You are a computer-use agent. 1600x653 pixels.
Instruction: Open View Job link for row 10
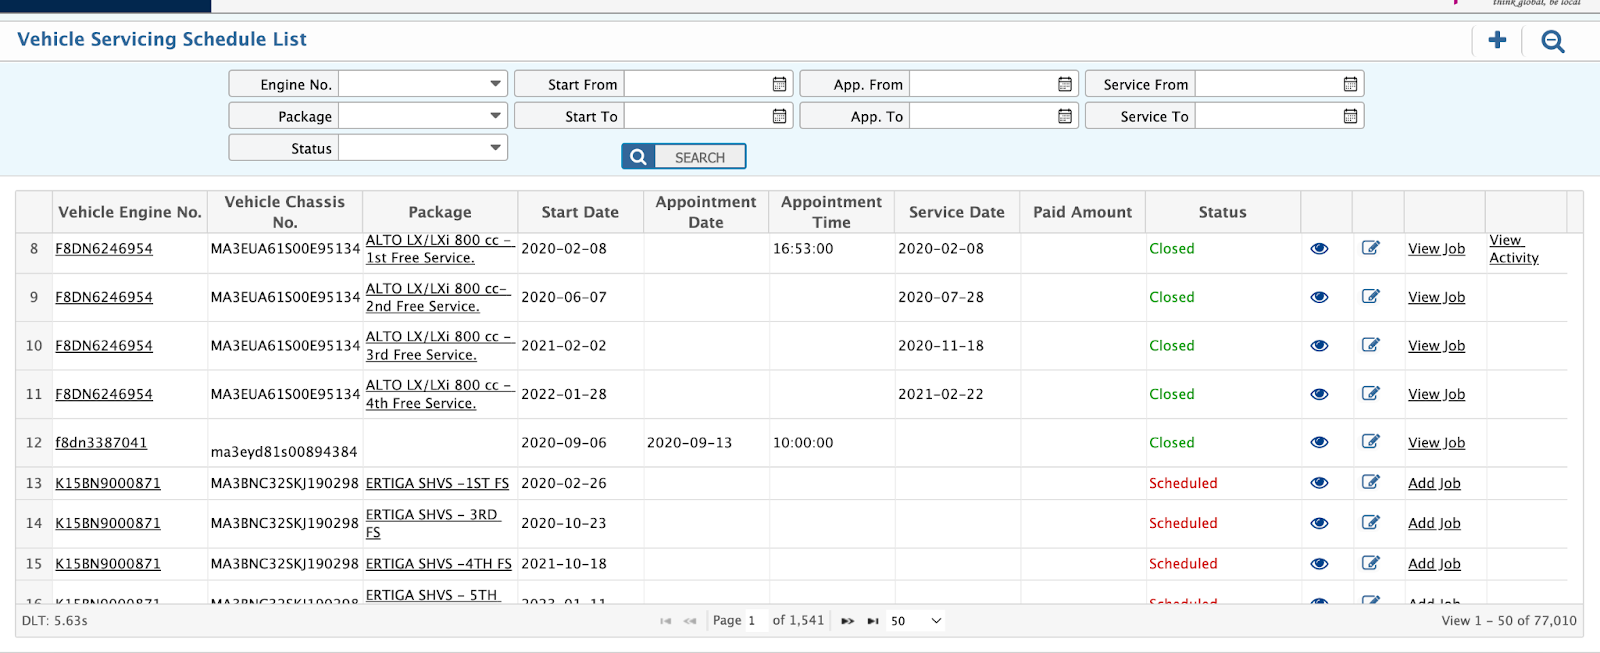1436,346
